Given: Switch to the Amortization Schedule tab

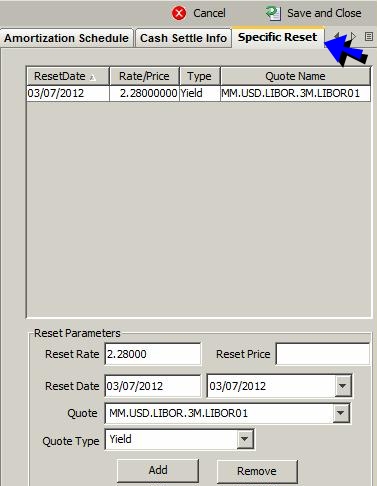Looking at the screenshot, I should coord(66,38).
